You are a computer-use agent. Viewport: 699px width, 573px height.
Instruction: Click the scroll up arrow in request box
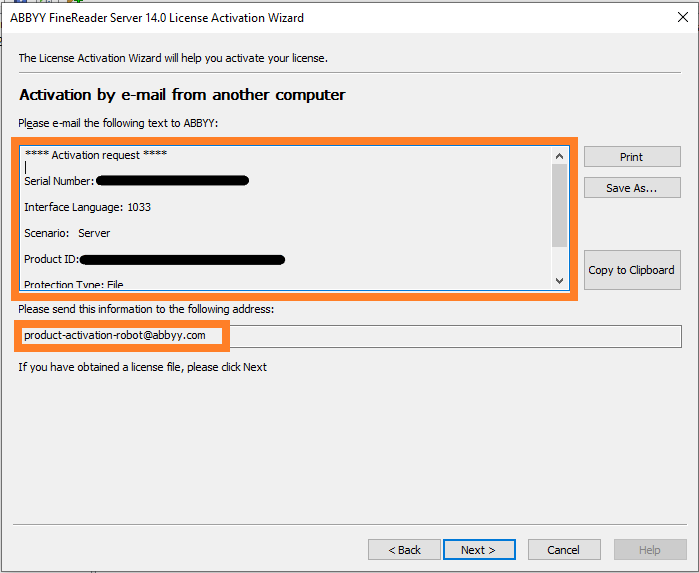pos(559,156)
